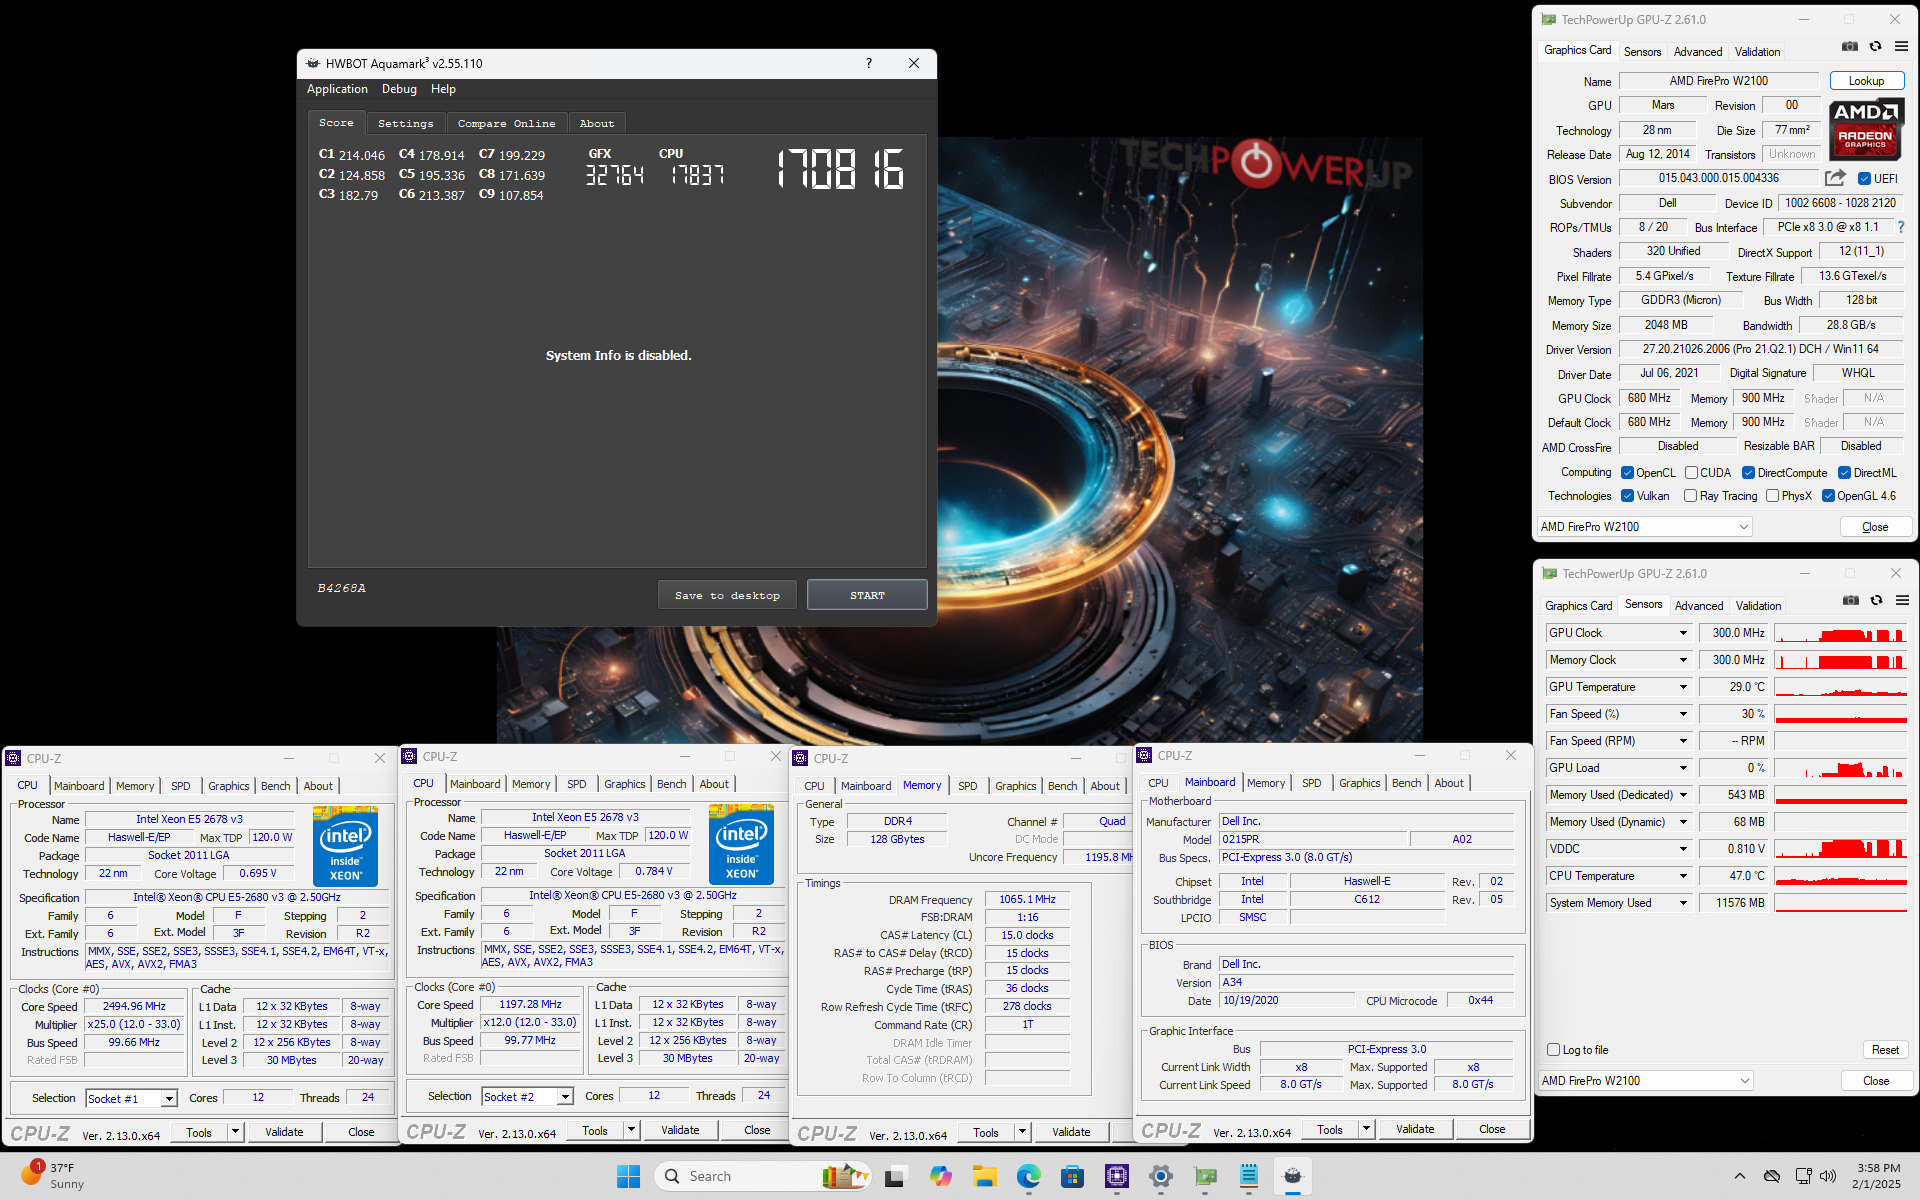Open the taskbar clock and date

1878,1176
